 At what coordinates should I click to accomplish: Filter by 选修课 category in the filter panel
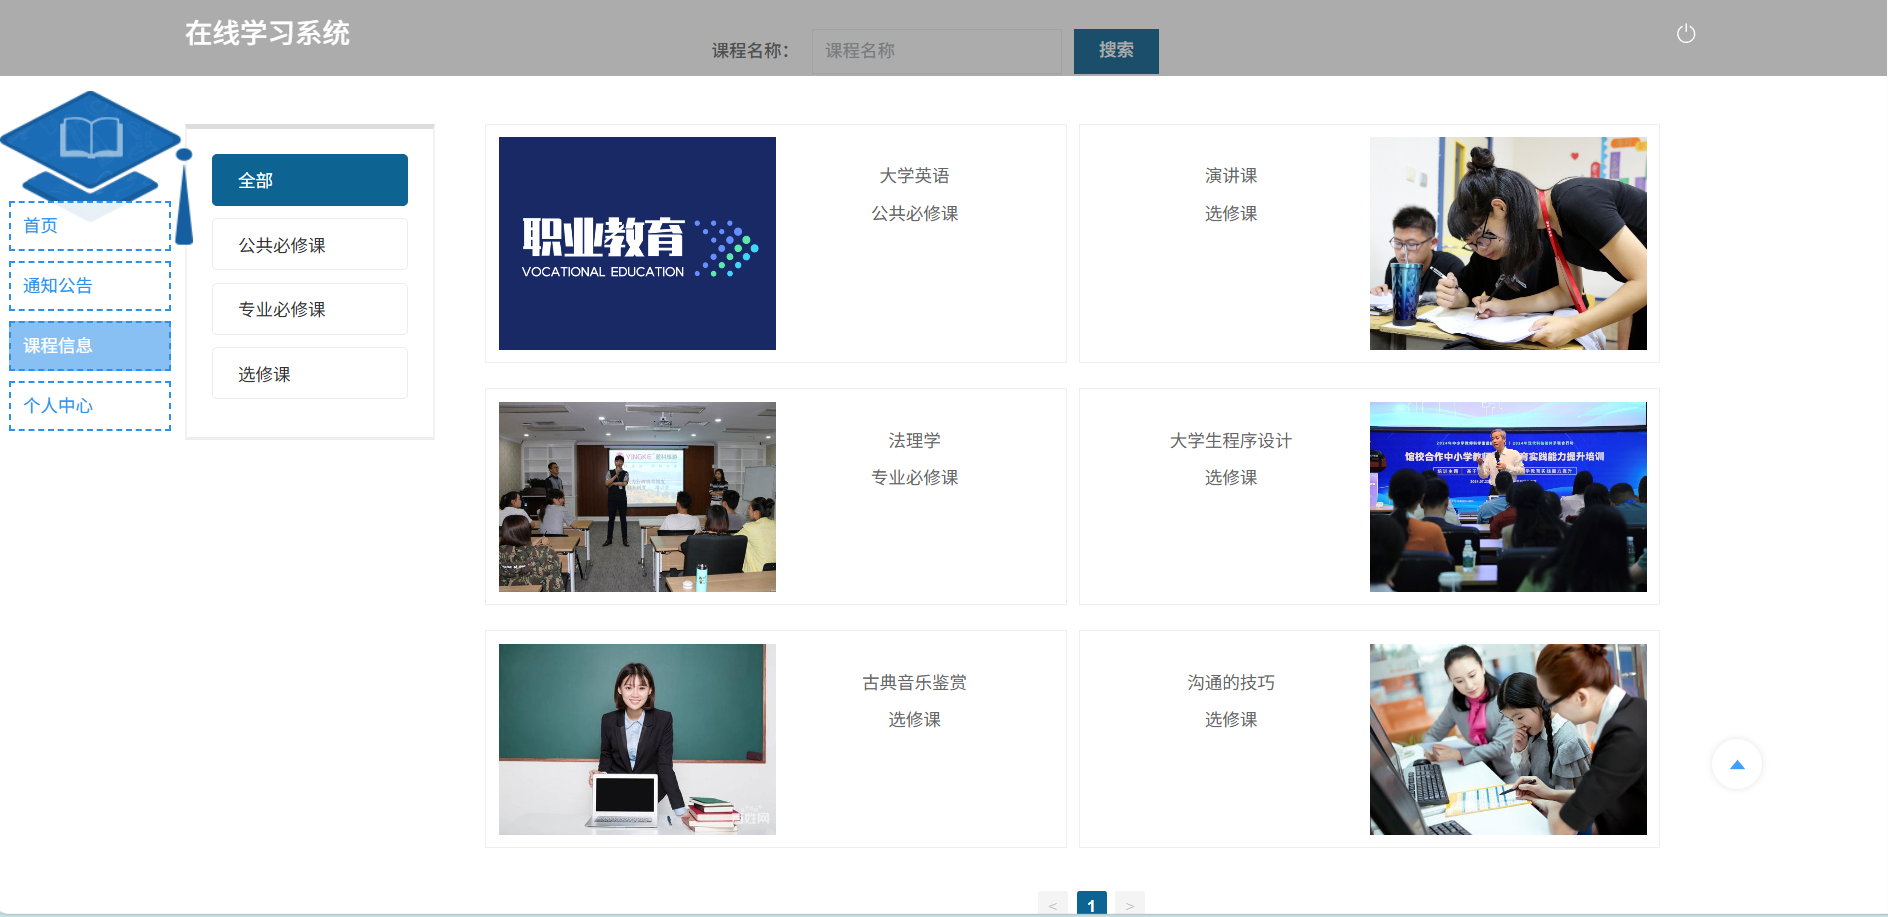(x=309, y=374)
